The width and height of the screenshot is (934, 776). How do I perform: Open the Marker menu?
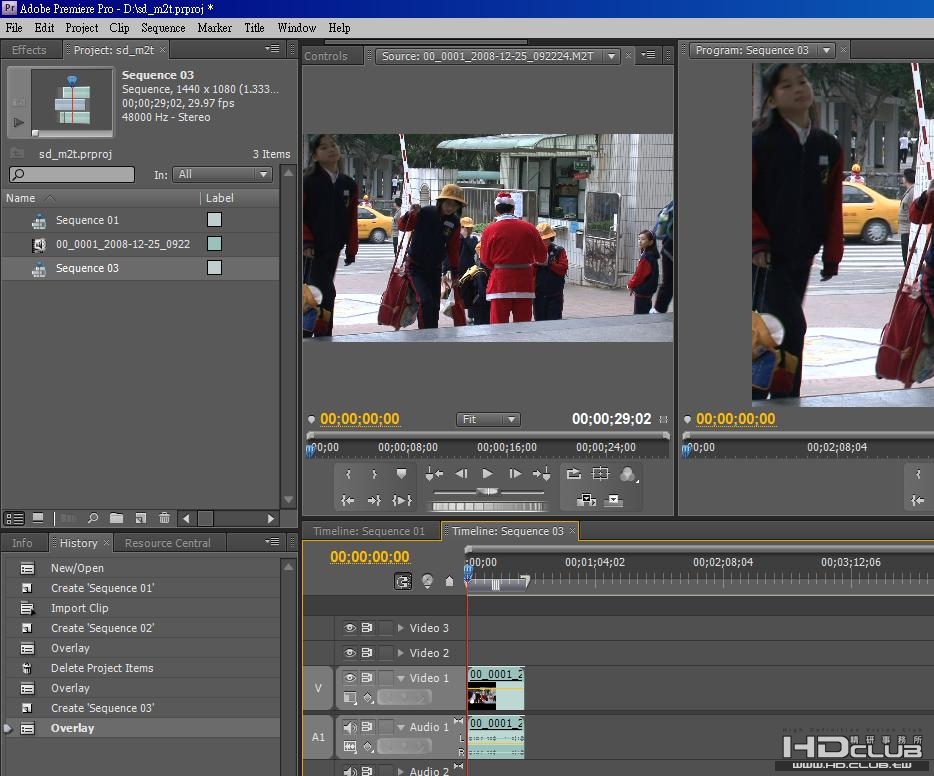(x=214, y=28)
